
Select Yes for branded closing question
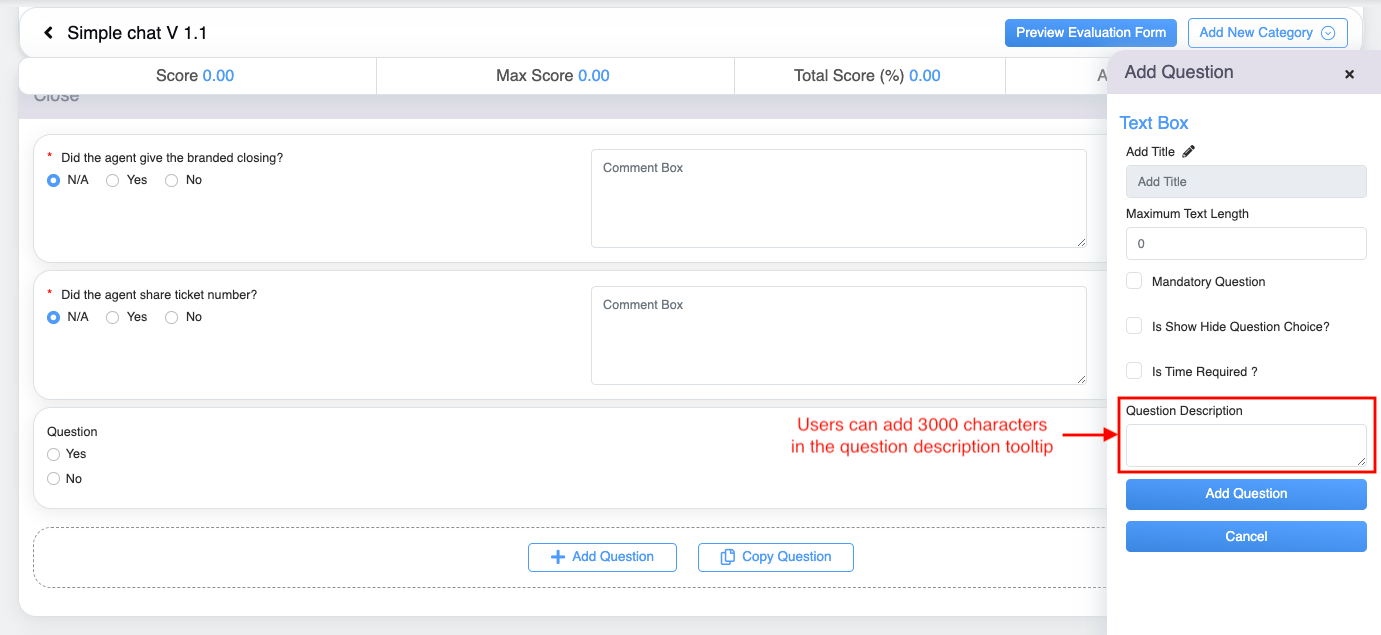[x=113, y=180]
